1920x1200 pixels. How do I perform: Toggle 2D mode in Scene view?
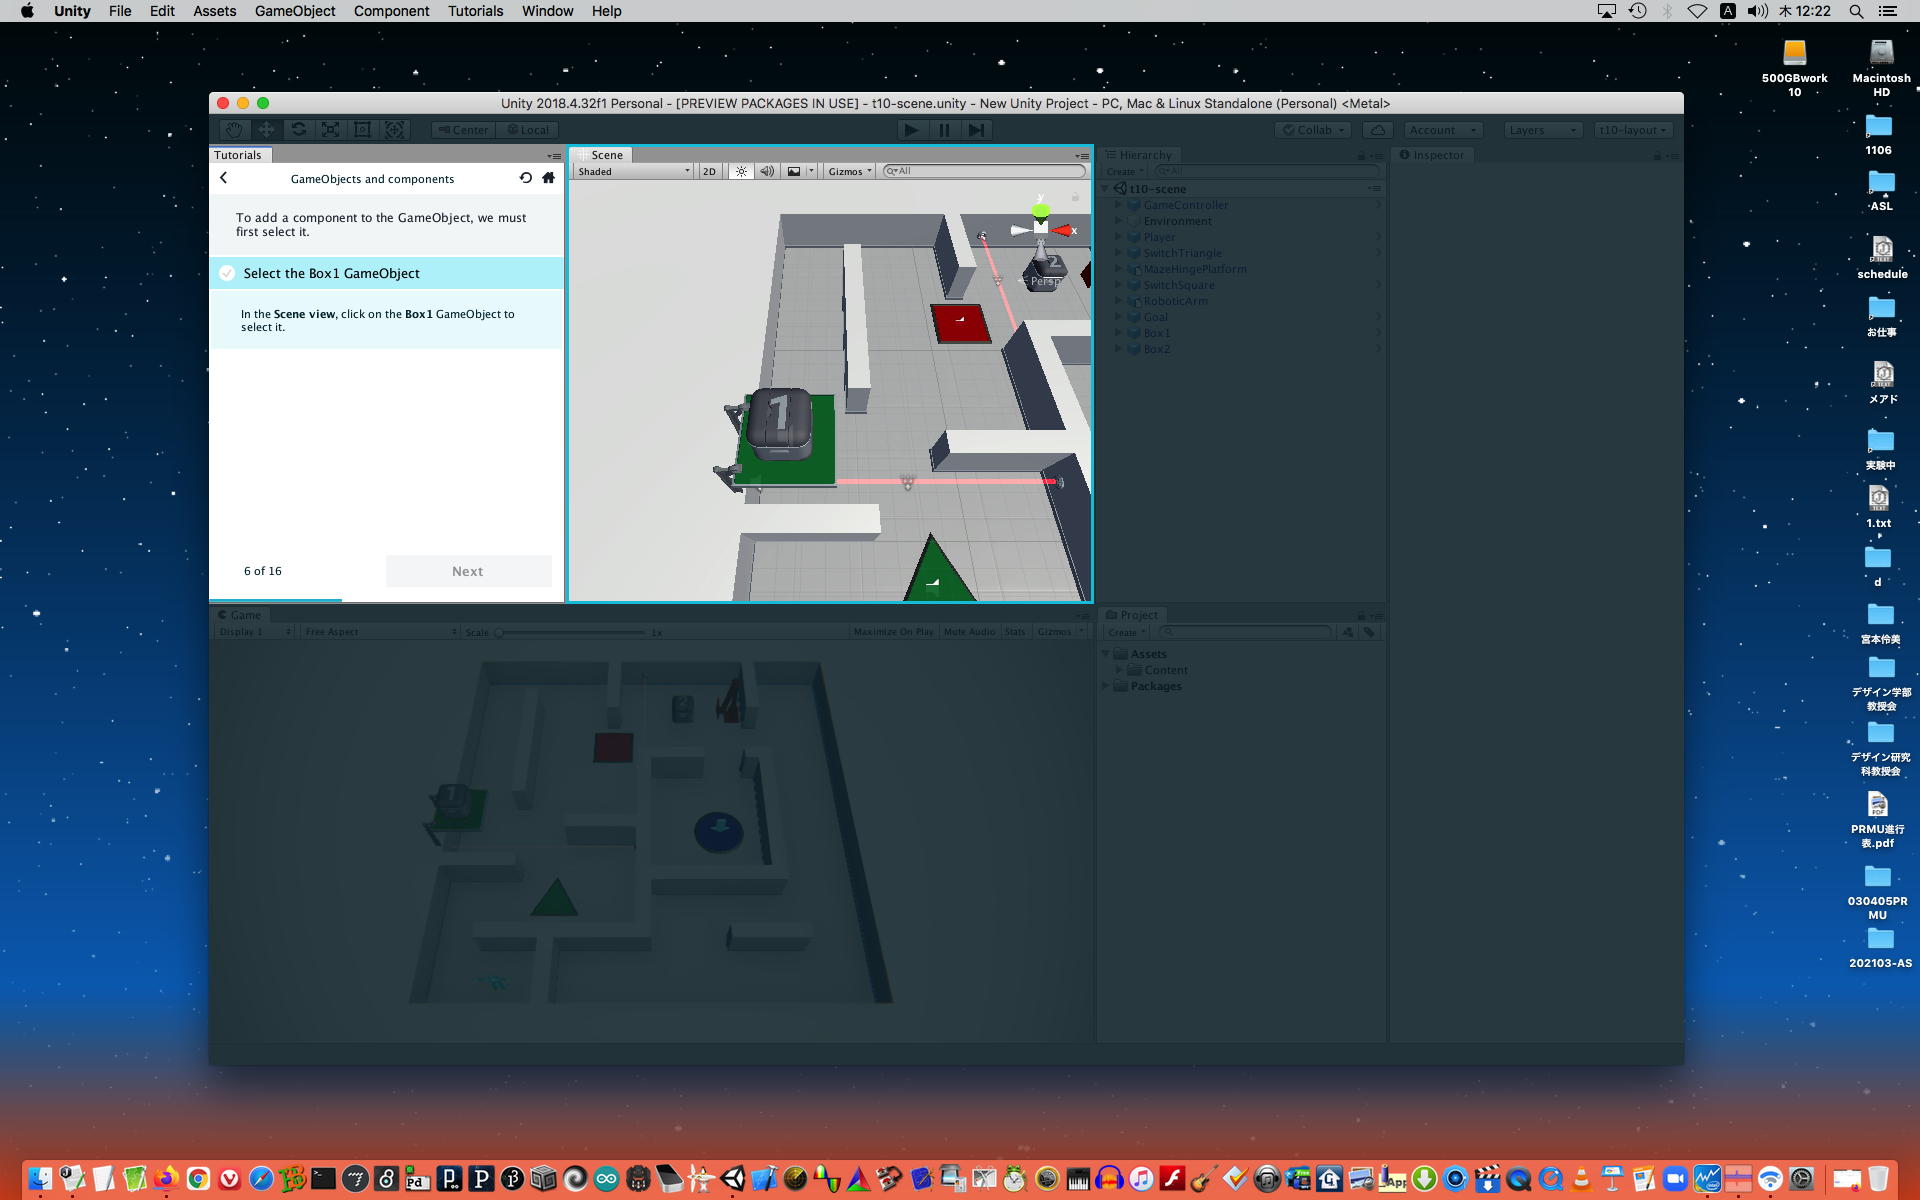coord(709,171)
